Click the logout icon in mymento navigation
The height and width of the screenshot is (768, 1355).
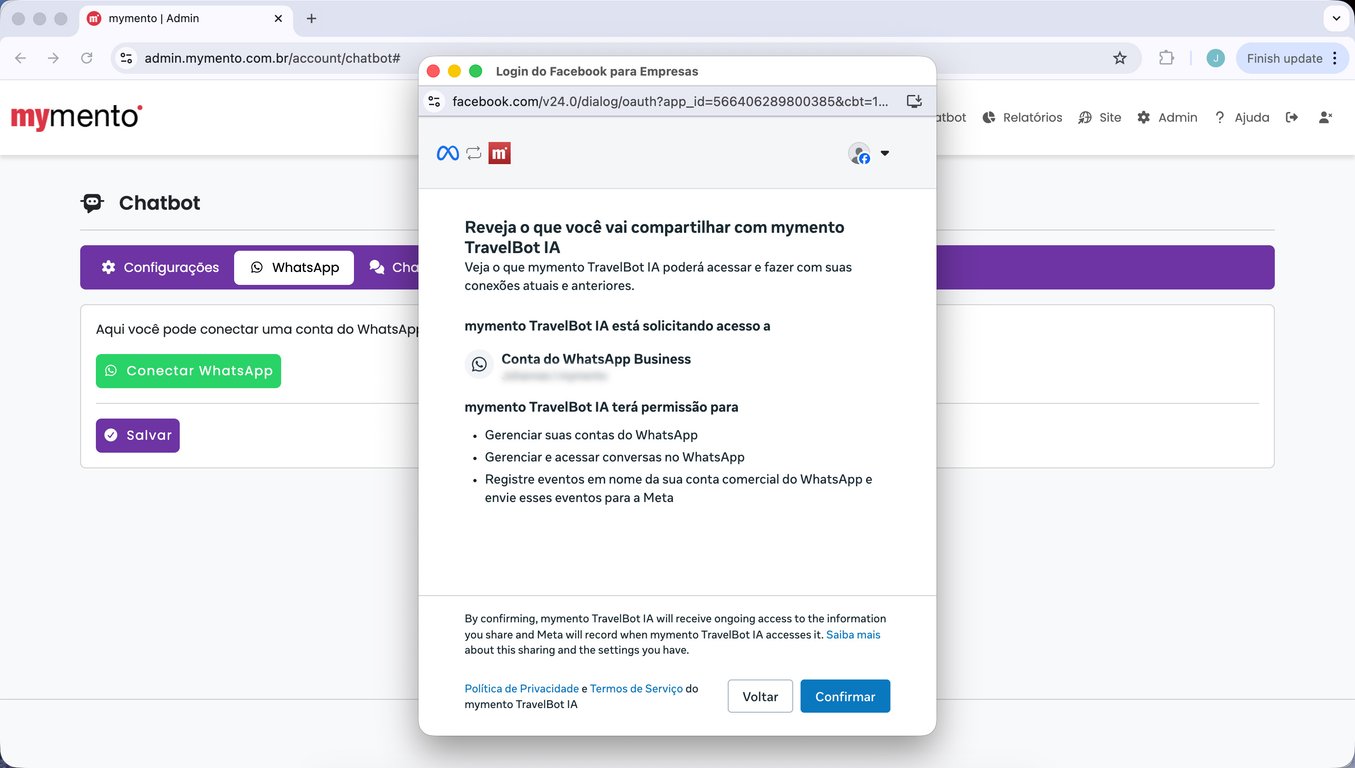click(x=1292, y=117)
